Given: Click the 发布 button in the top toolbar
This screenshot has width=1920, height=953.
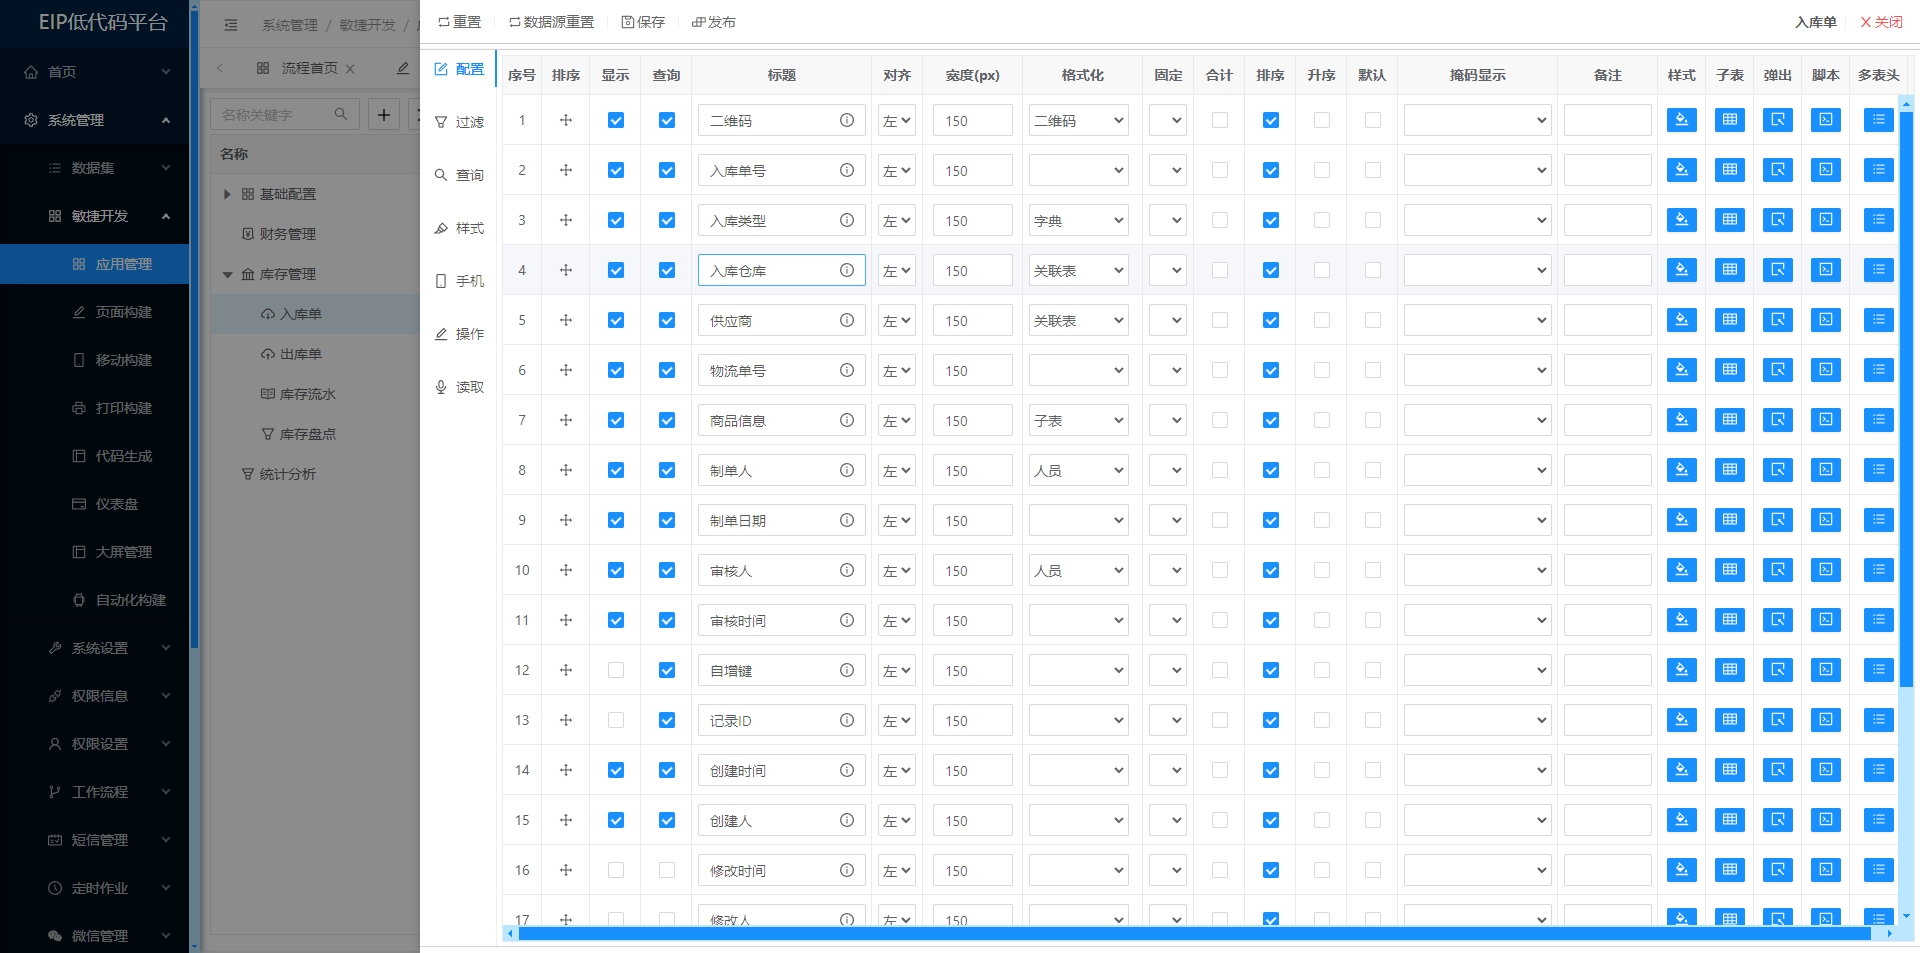Looking at the screenshot, I should 714,22.
